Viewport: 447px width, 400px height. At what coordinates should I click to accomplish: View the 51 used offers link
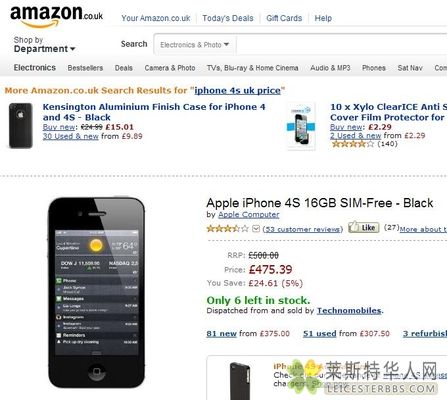point(319,334)
